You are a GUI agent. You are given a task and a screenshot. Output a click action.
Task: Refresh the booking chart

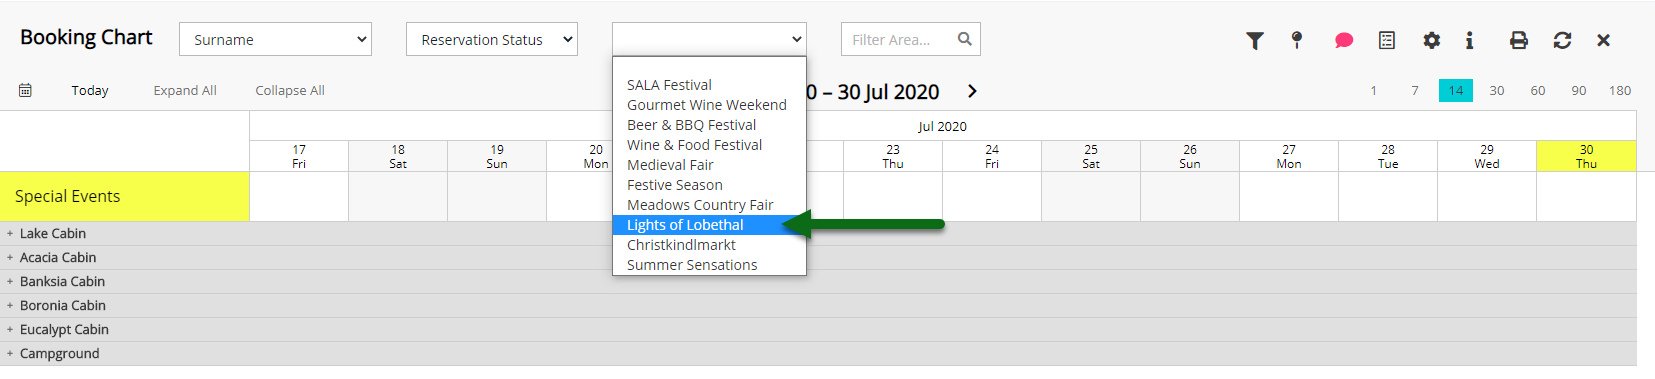point(1562,40)
